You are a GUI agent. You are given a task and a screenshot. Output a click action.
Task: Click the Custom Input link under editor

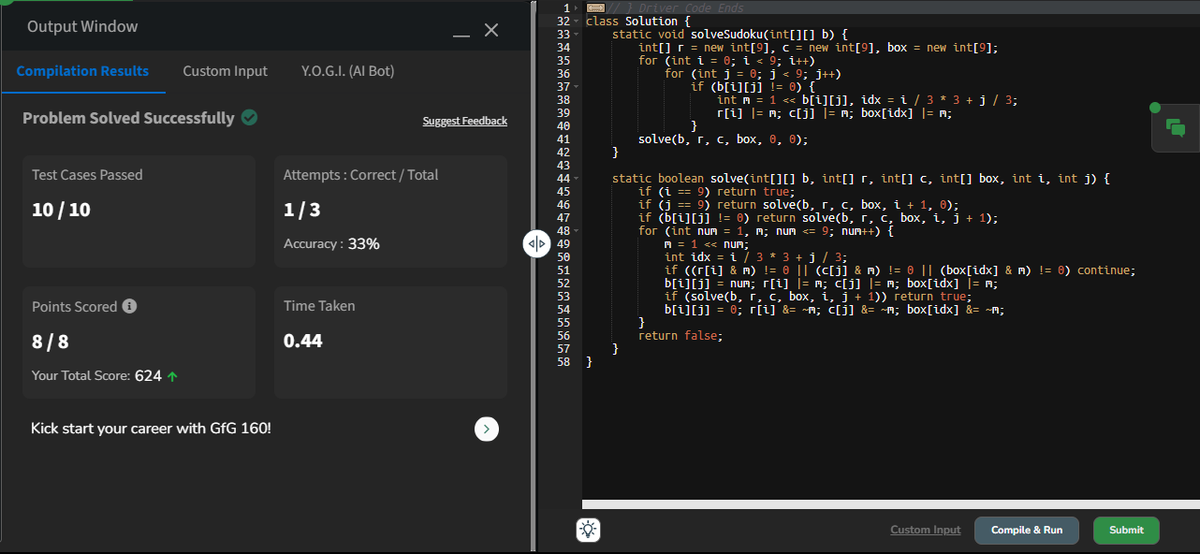tap(925, 530)
